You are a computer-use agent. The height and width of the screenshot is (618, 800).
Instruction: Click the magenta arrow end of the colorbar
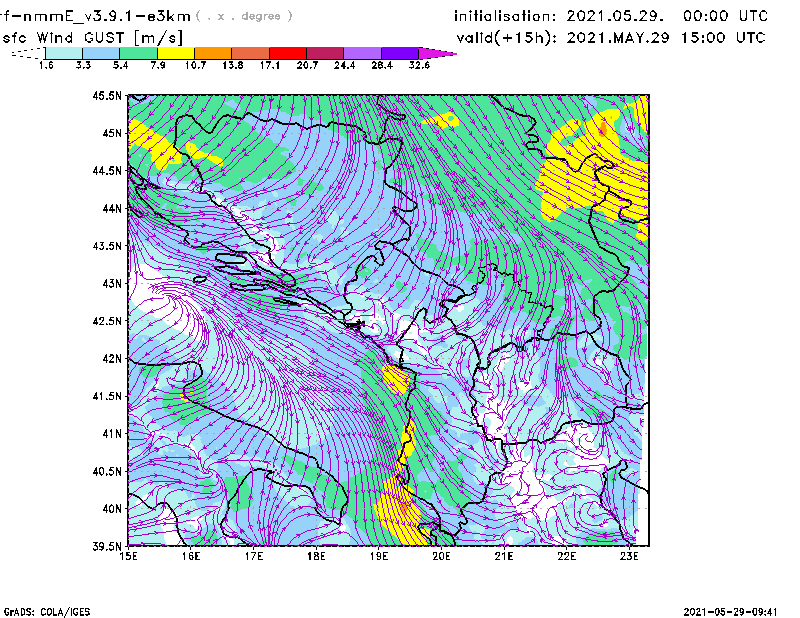pyautogui.click(x=437, y=53)
